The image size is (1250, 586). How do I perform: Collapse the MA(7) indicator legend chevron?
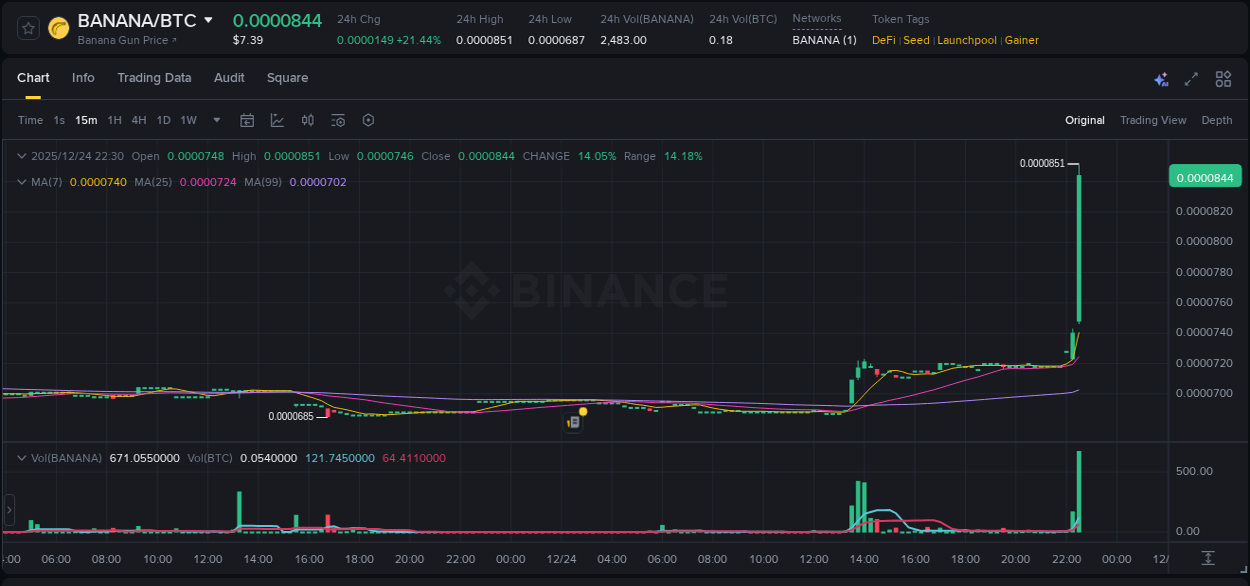(x=22, y=182)
